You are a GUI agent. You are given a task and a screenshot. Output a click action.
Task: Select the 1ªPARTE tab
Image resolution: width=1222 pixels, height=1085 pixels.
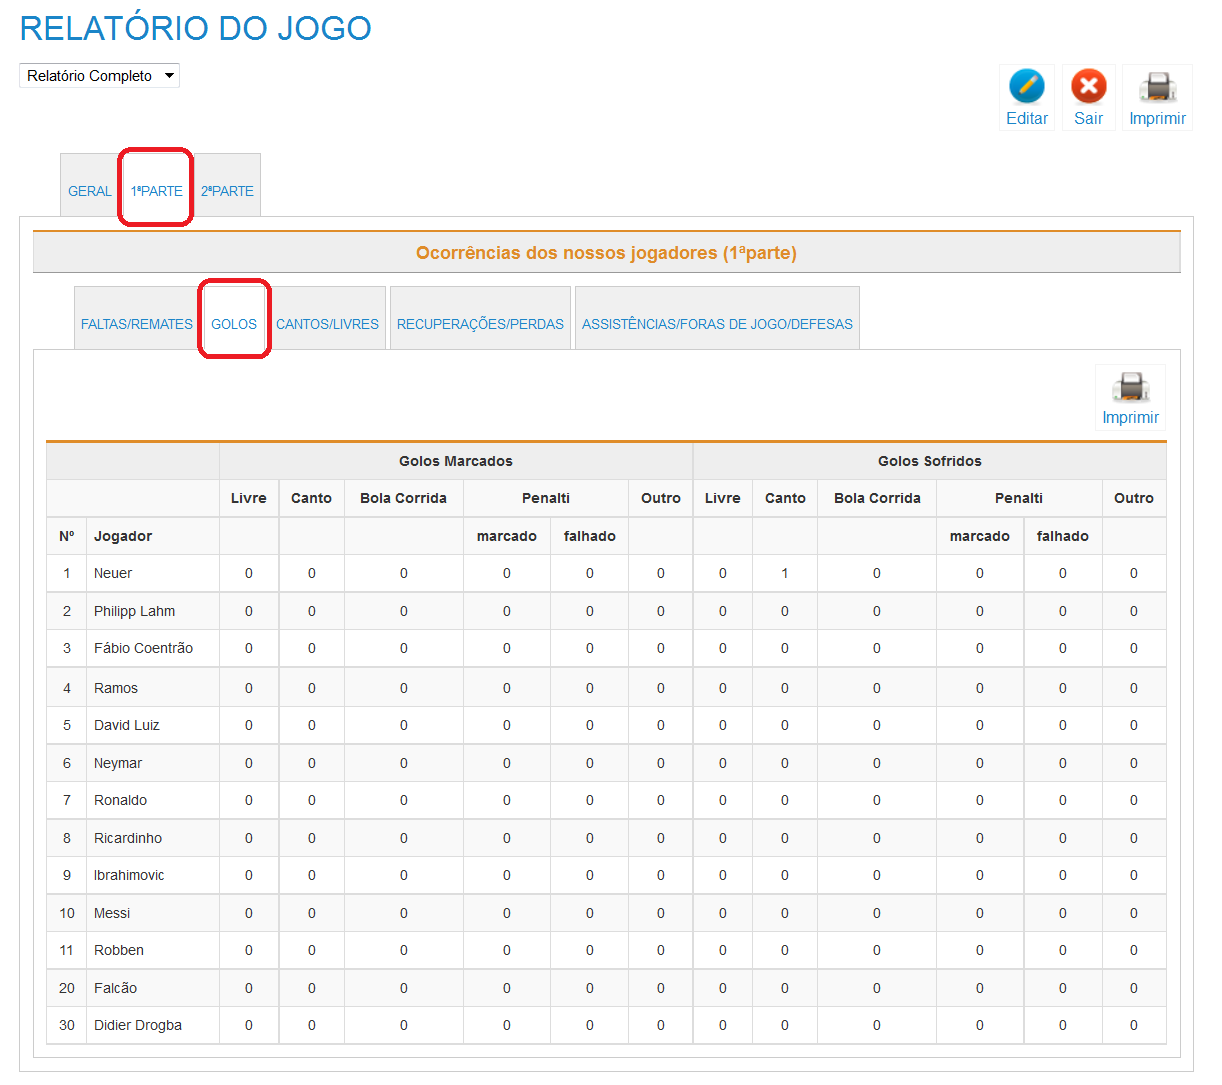pyautogui.click(x=157, y=191)
